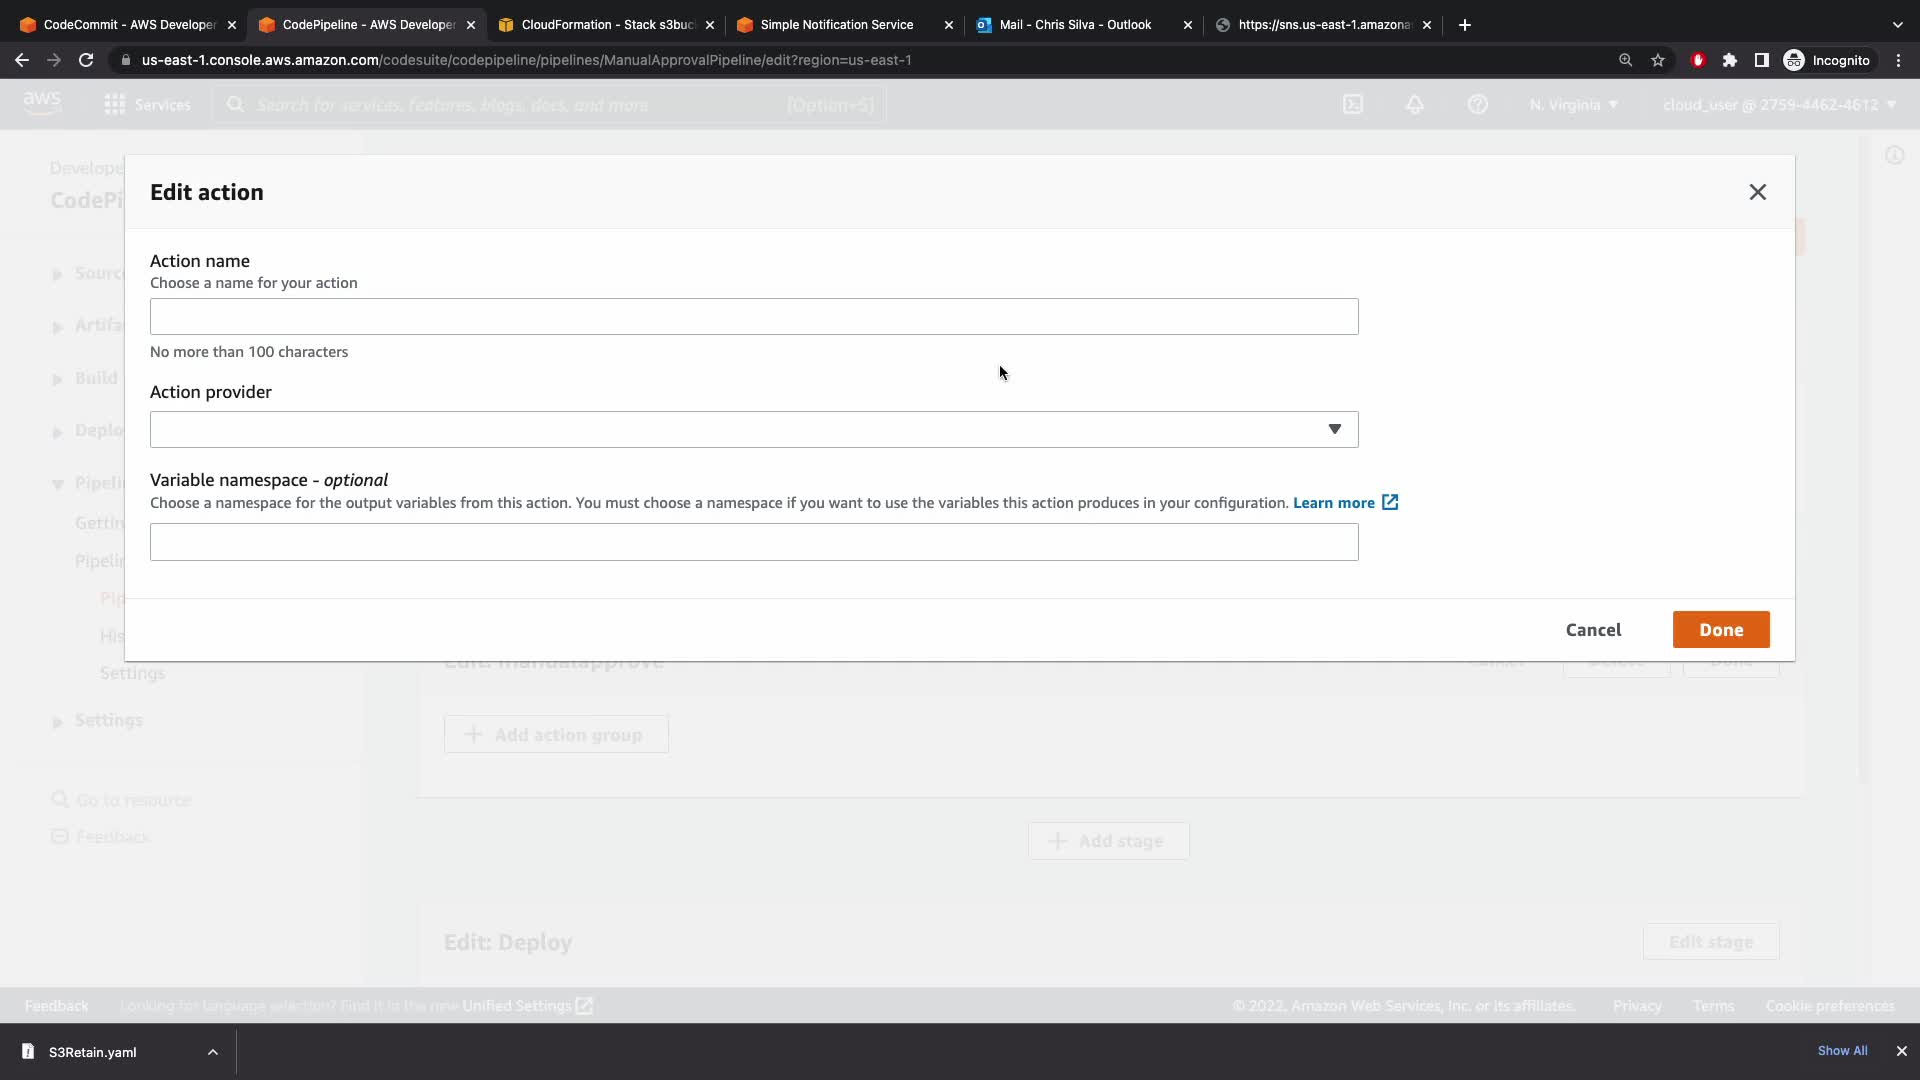1920x1080 pixels.
Task: Expand S3Retain.yaml download options chevron
Action: click(x=212, y=1052)
